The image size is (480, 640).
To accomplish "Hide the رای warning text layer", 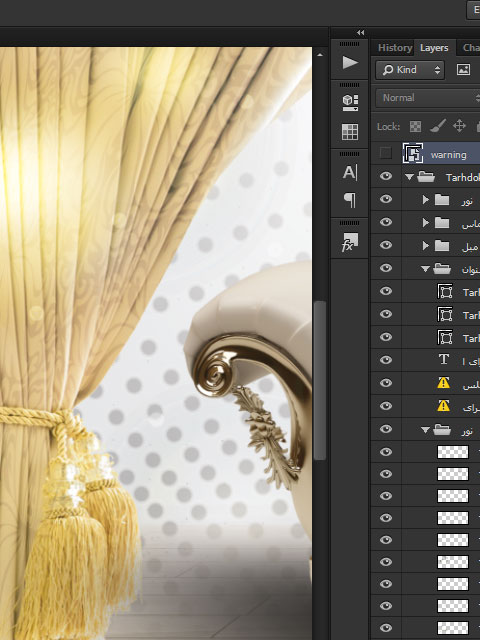I will 386,406.
